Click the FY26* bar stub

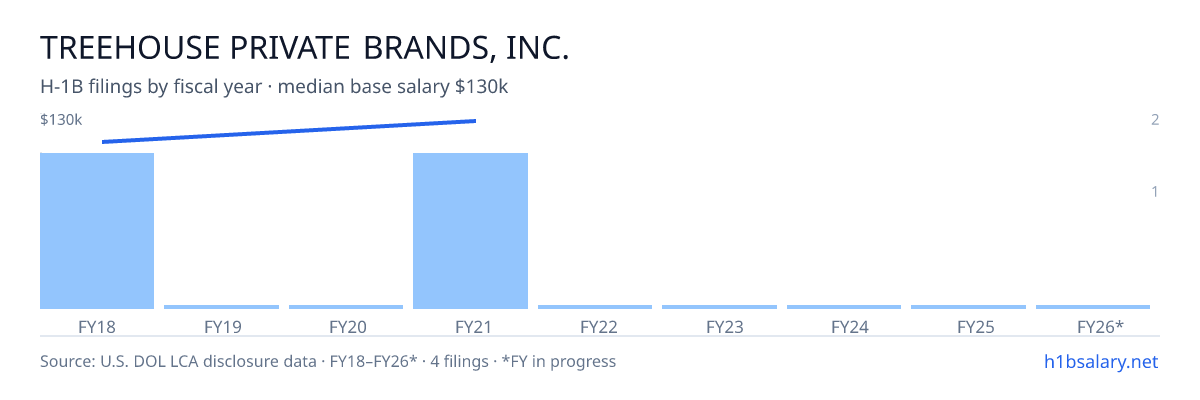click(1093, 307)
